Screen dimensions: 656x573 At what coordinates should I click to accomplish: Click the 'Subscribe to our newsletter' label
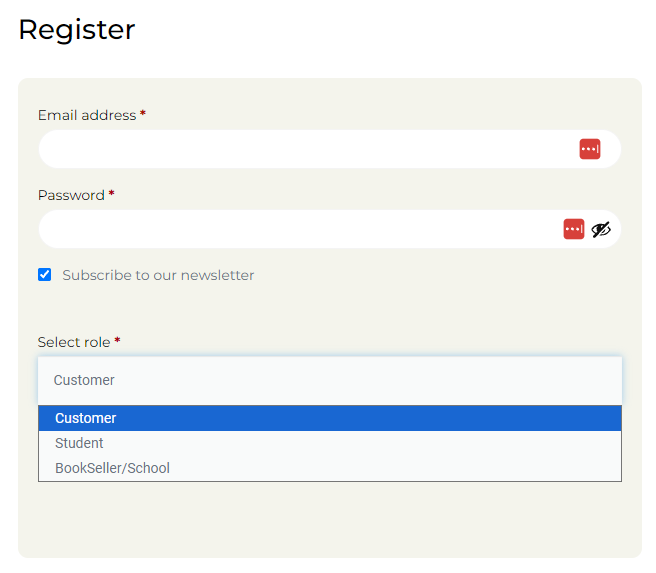pos(158,275)
